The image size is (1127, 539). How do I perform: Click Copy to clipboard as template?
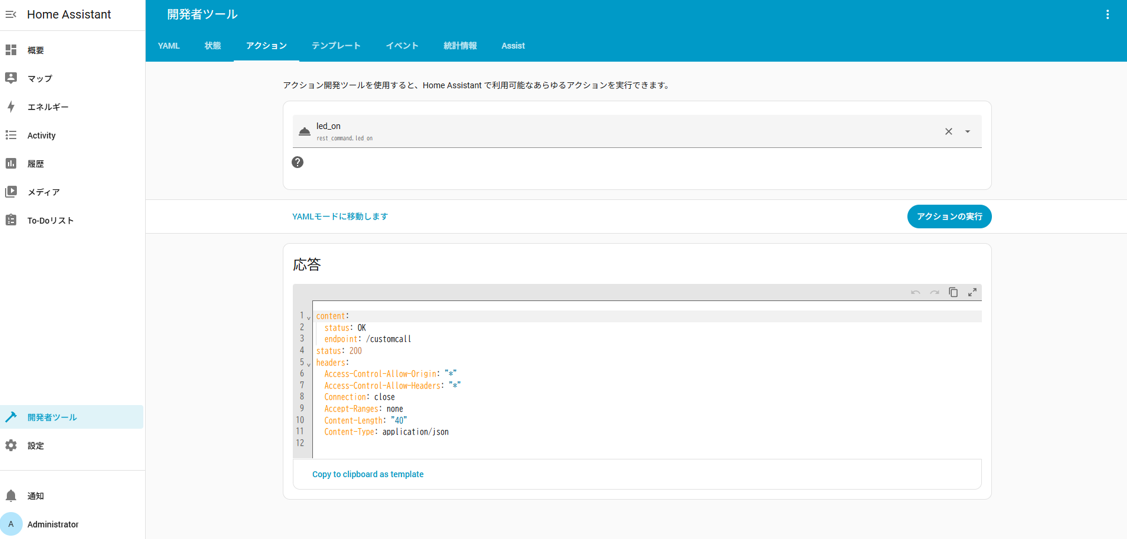(x=368, y=474)
